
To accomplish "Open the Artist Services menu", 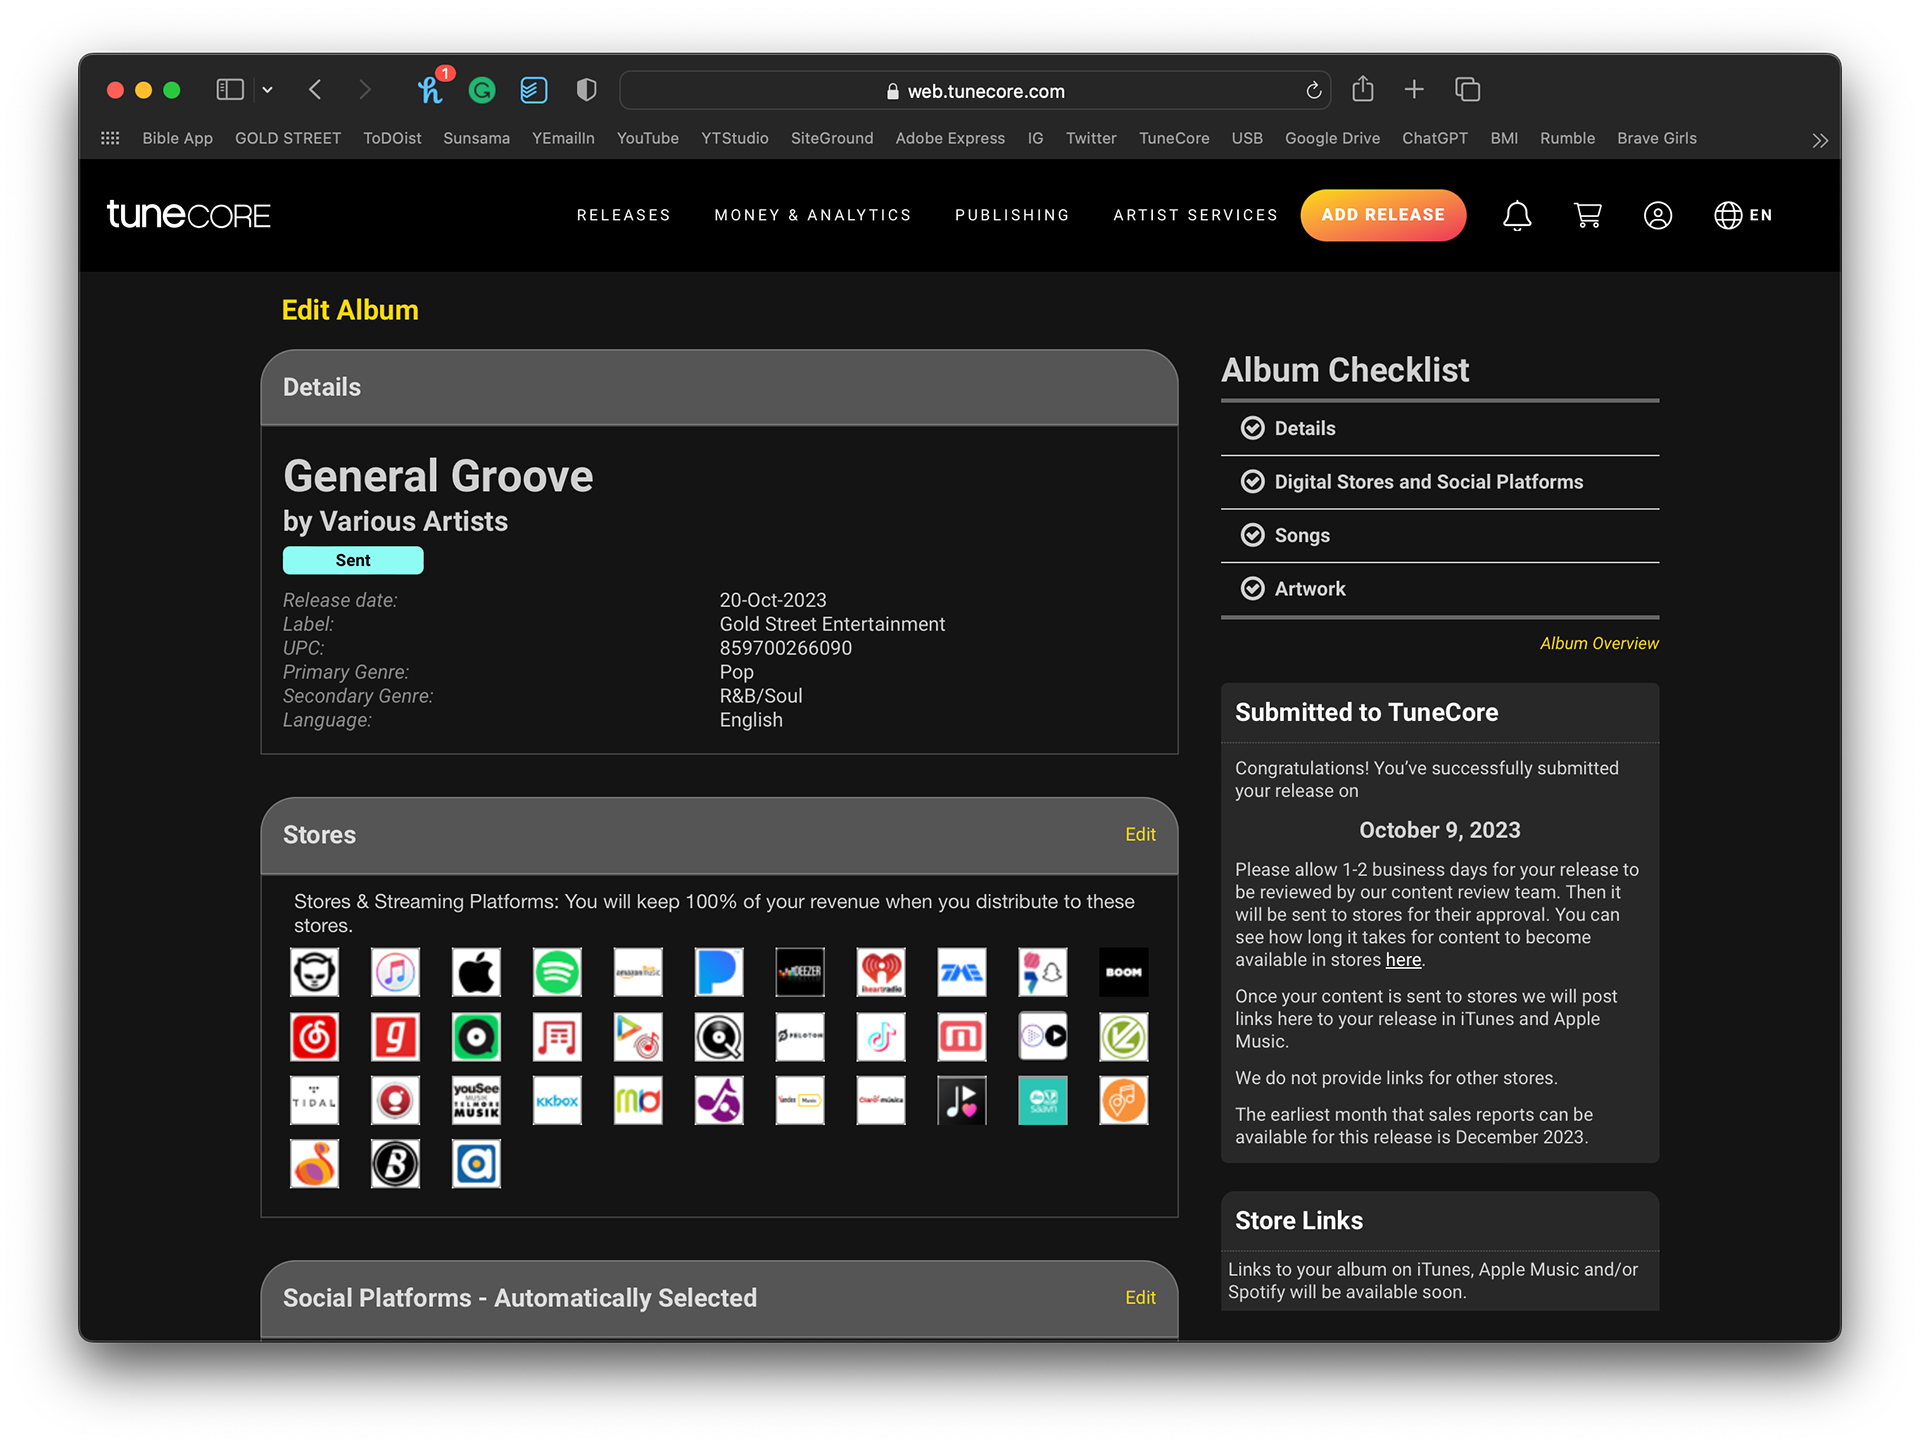I will (x=1195, y=215).
